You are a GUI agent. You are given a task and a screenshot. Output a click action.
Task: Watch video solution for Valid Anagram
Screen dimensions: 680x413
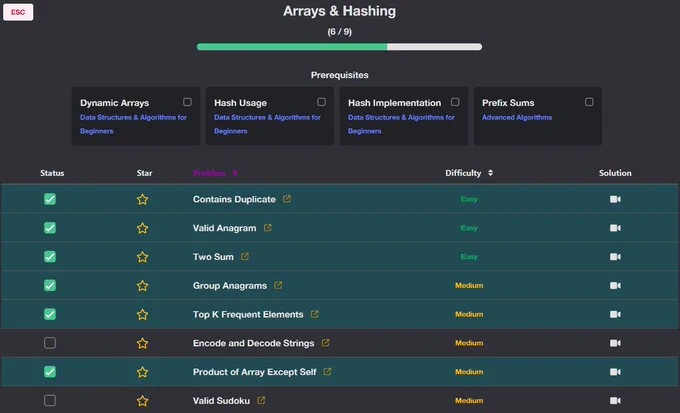click(x=615, y=228)
